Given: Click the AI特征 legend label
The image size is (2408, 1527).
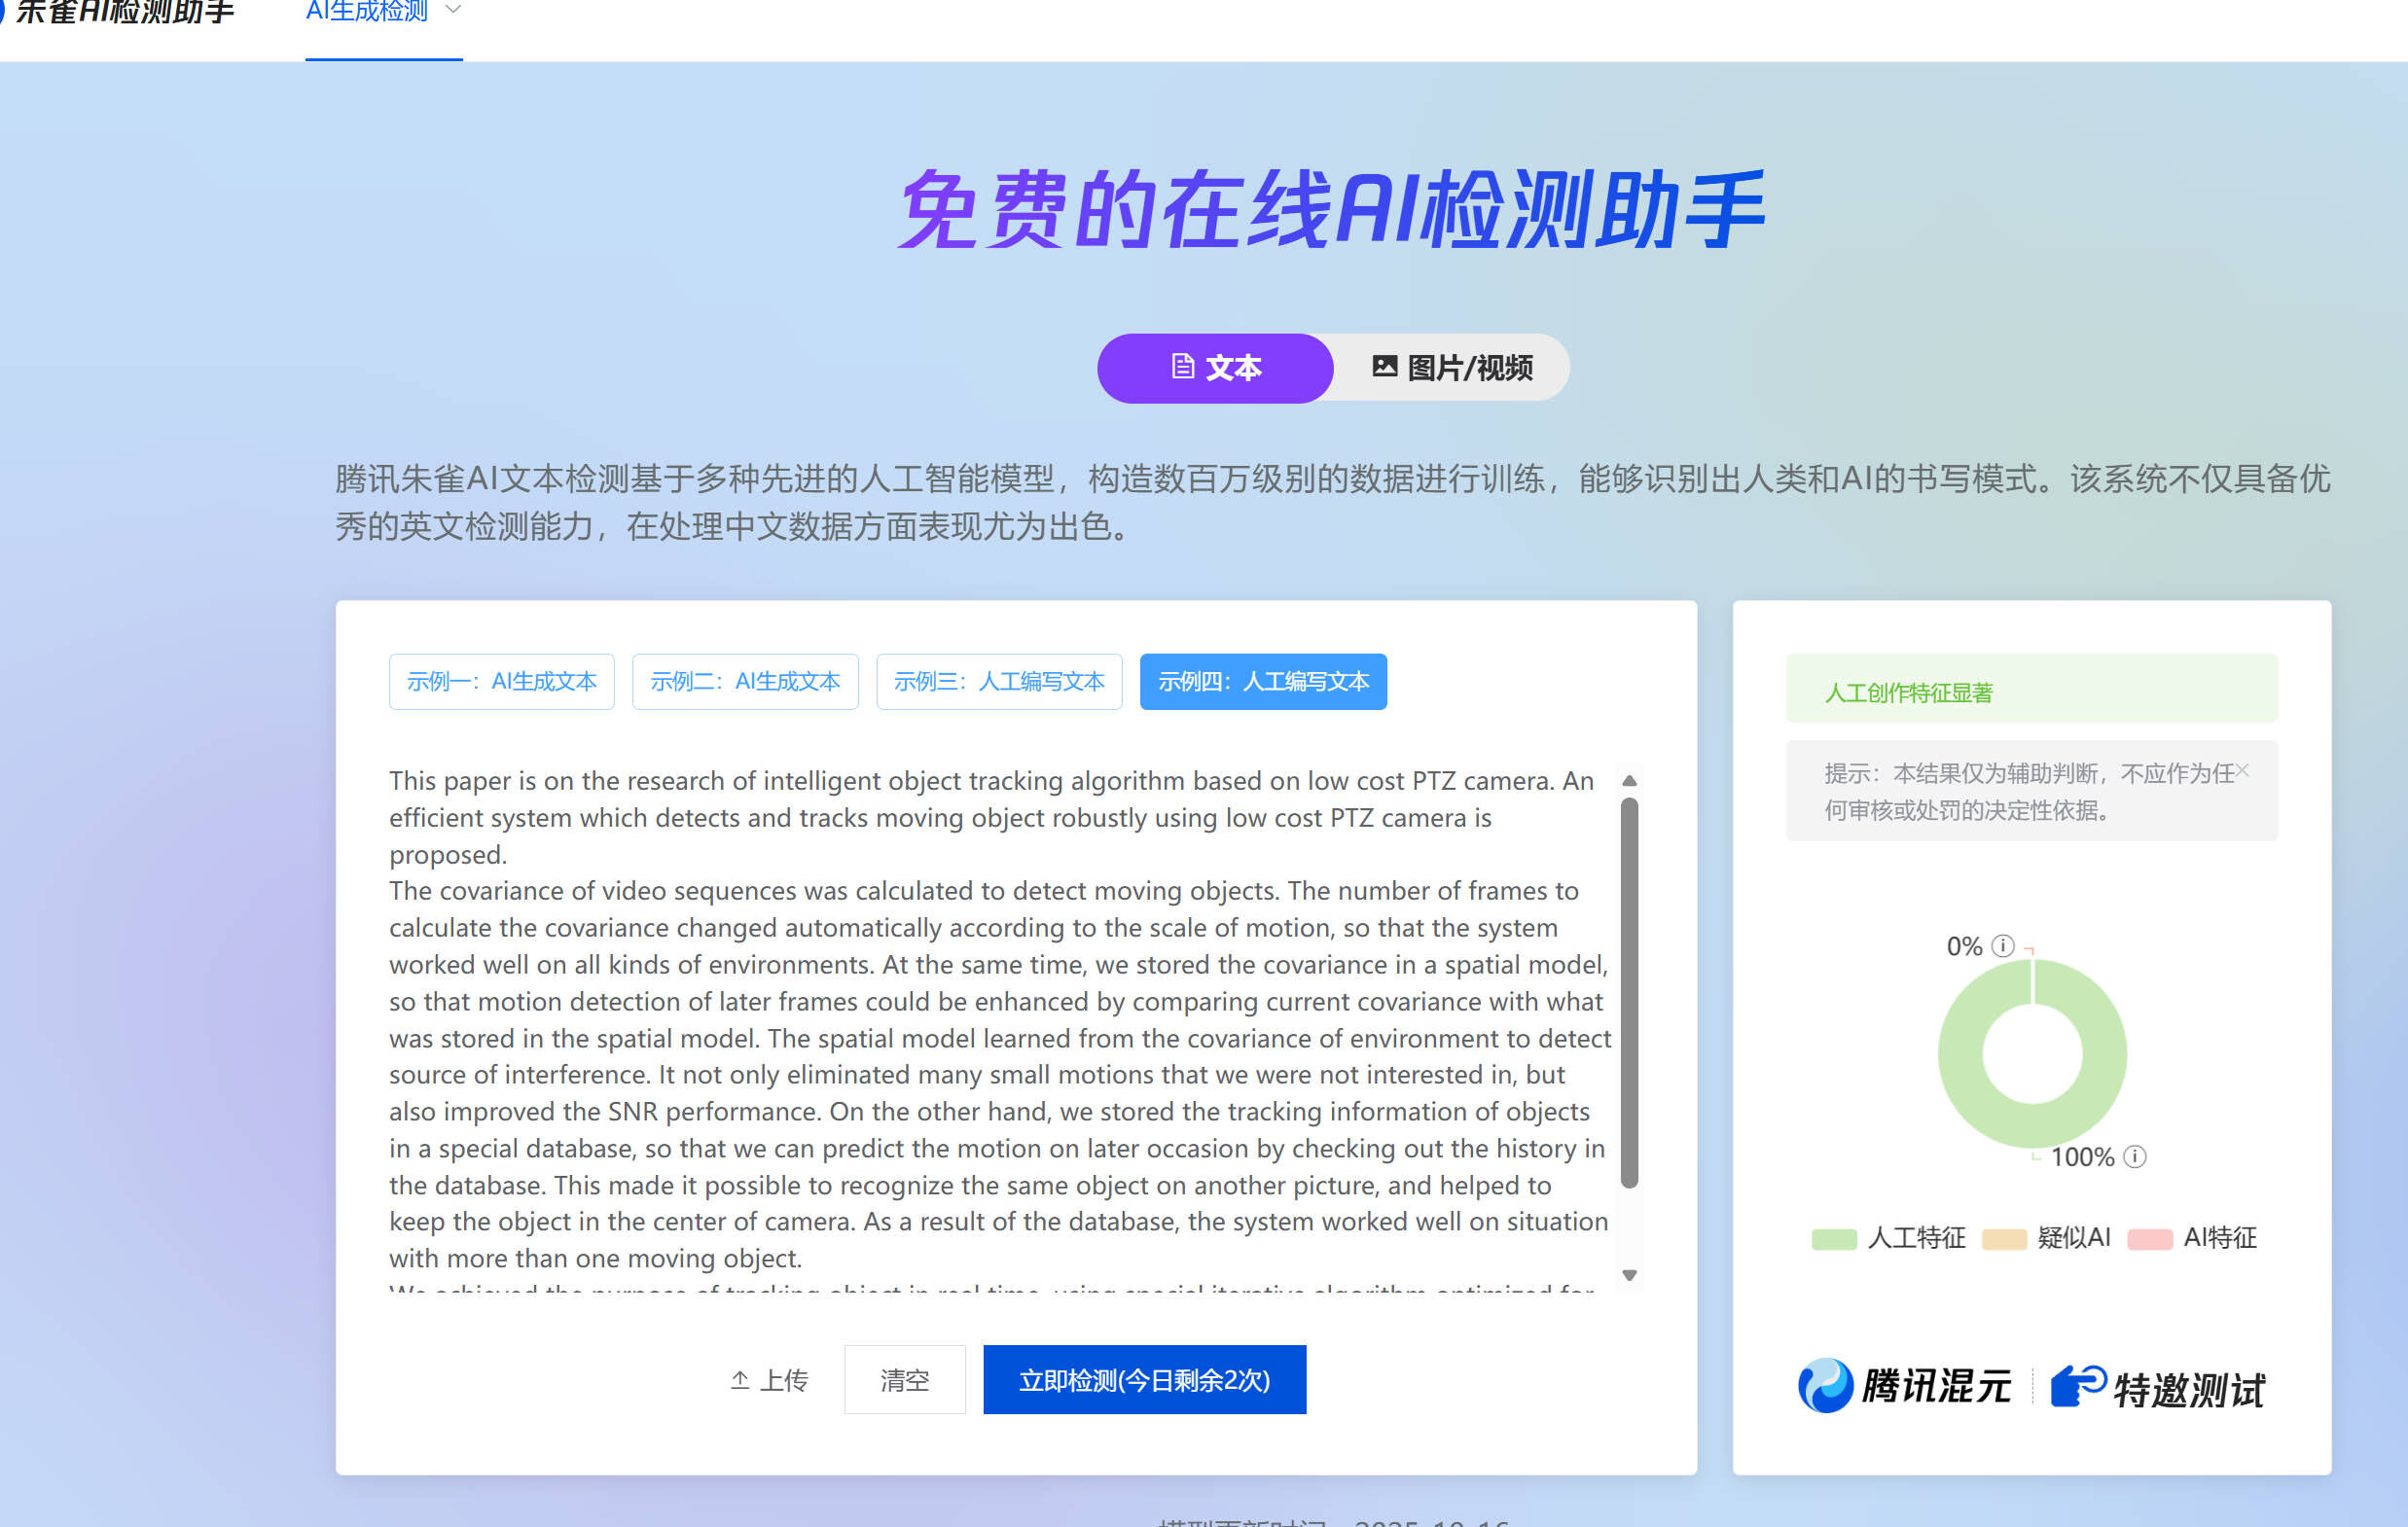Looking at the screenshot, I should [2220, 1238].
